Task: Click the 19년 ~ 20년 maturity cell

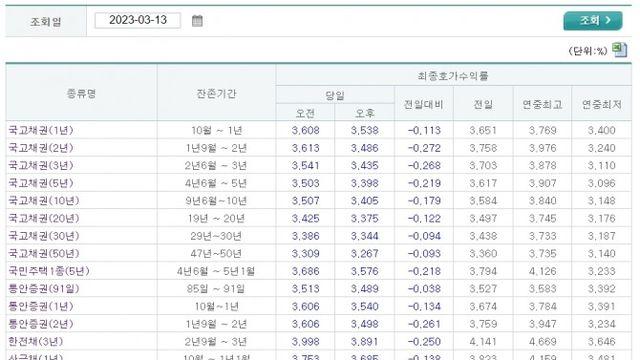Action: (x=216, y=218)
